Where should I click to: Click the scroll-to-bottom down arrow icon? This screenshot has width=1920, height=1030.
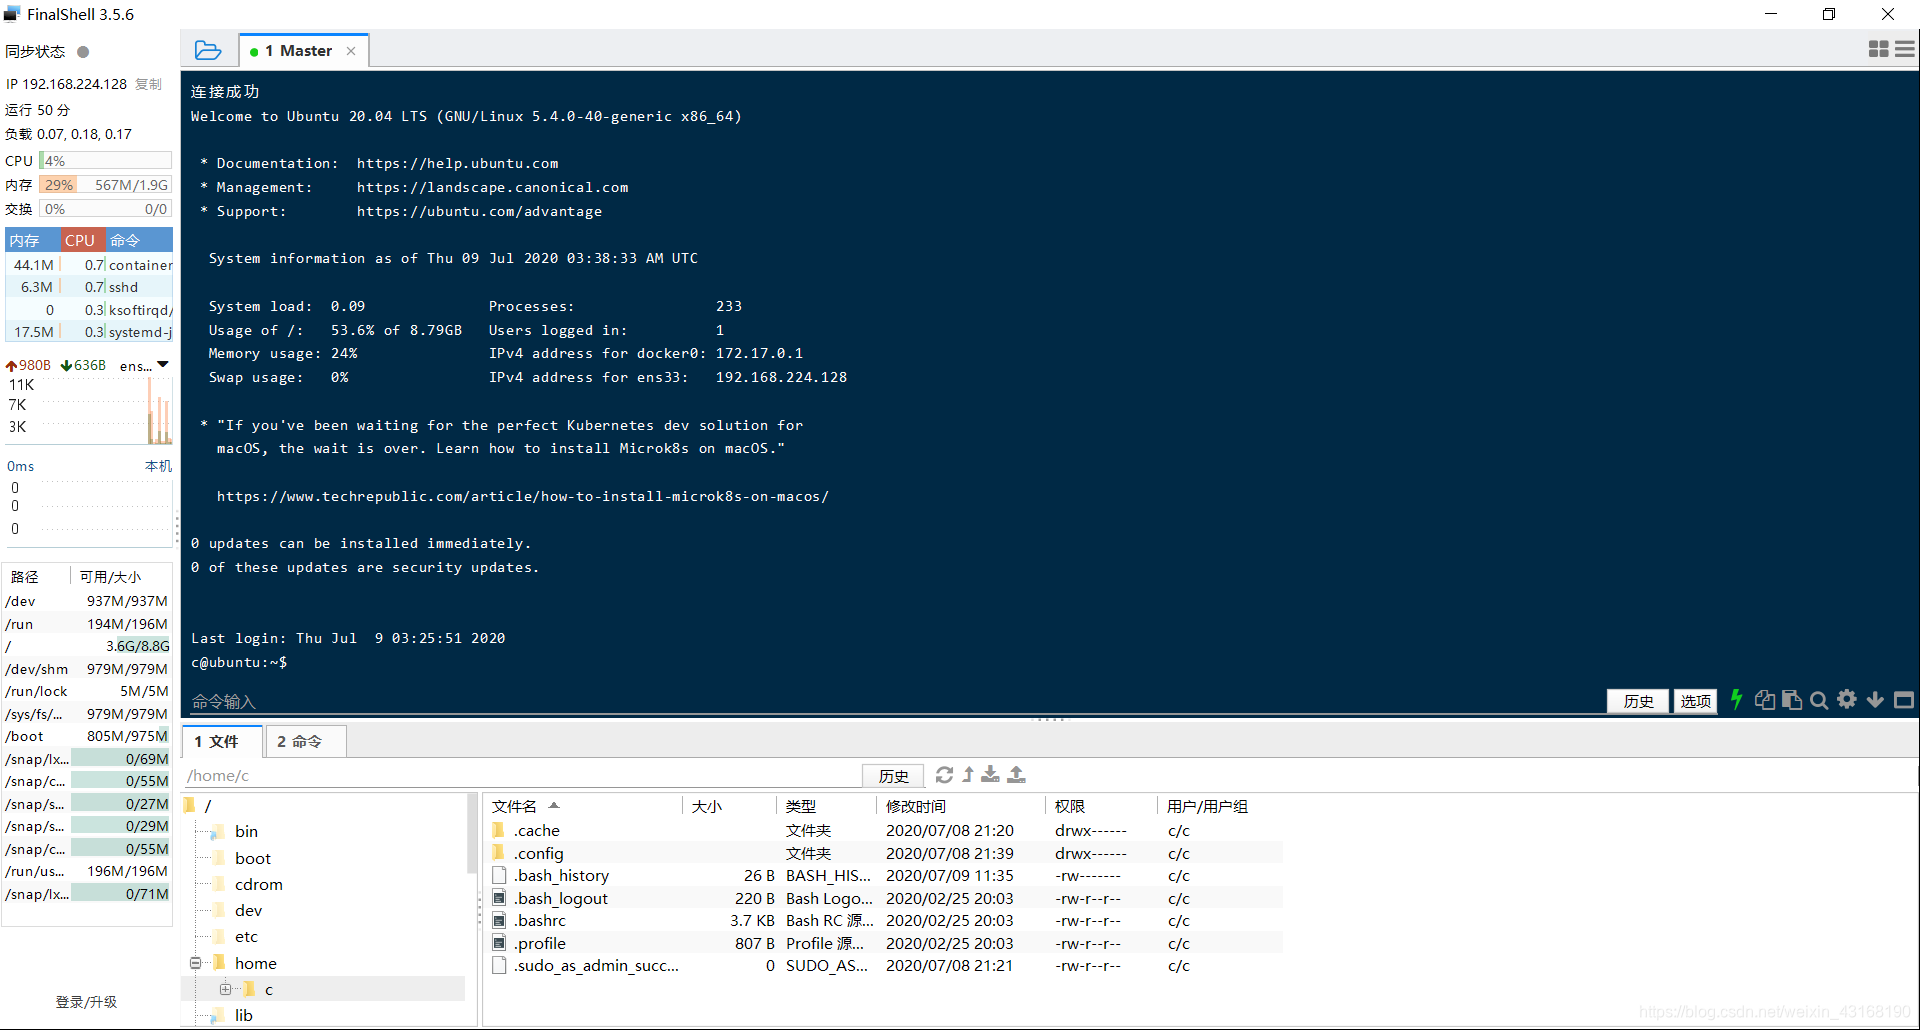pos(1875,700)
